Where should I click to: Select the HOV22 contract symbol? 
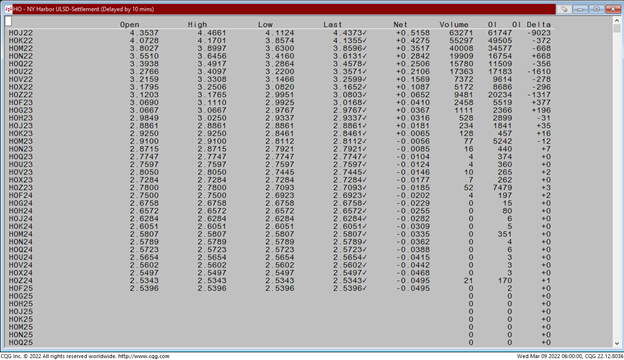(x=21, y=80)
